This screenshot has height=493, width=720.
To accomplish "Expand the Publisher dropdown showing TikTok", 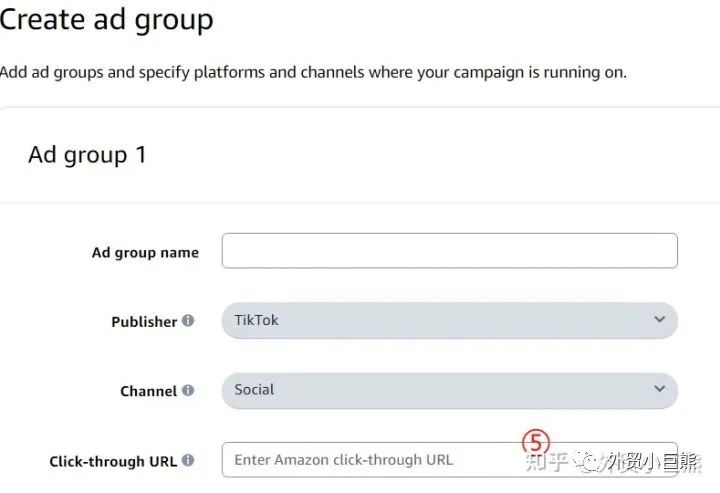I will click(x=449, y=321).
